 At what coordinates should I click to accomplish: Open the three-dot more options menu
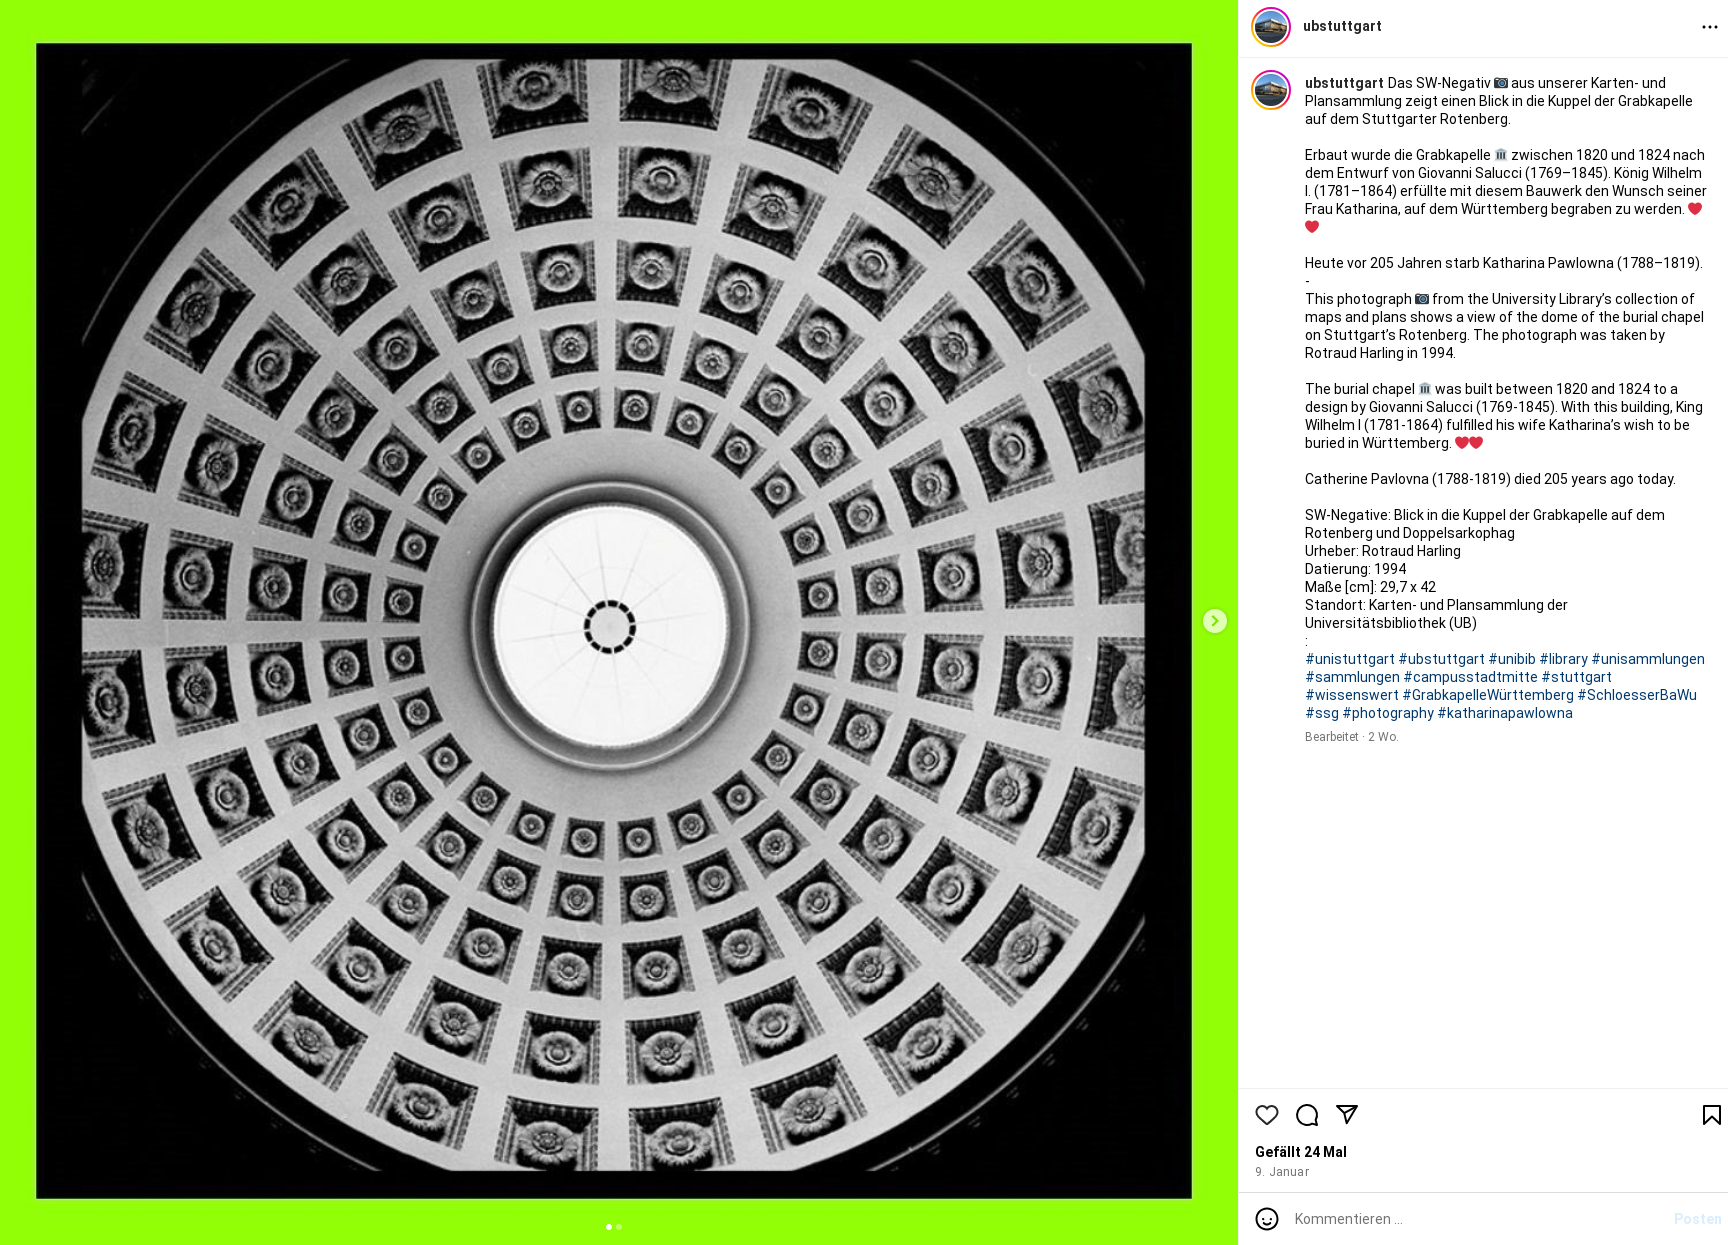(1710, 27)
